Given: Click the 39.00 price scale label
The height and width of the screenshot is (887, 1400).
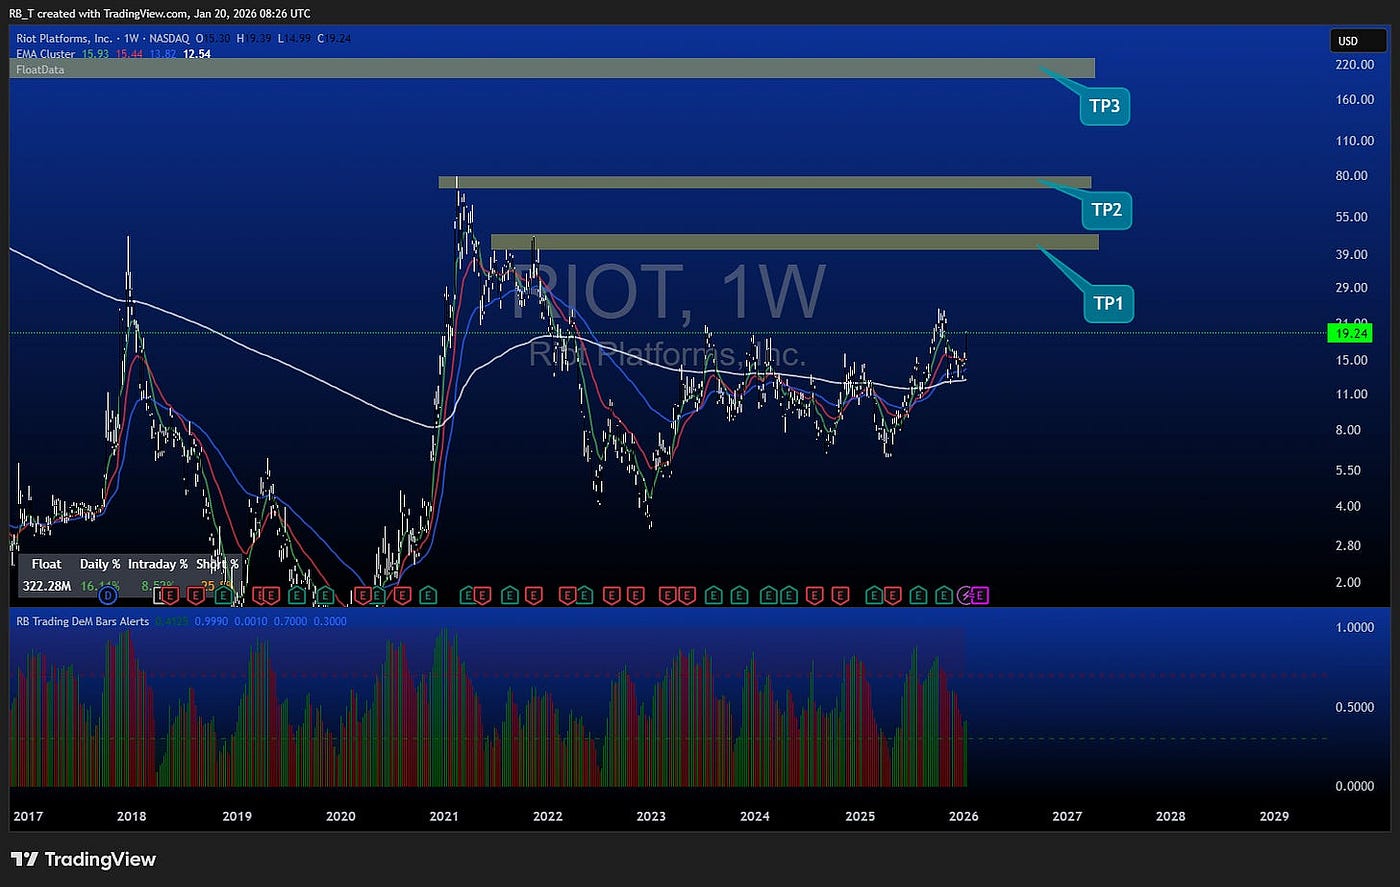Looking at the screenshot, I should 1351,255.
